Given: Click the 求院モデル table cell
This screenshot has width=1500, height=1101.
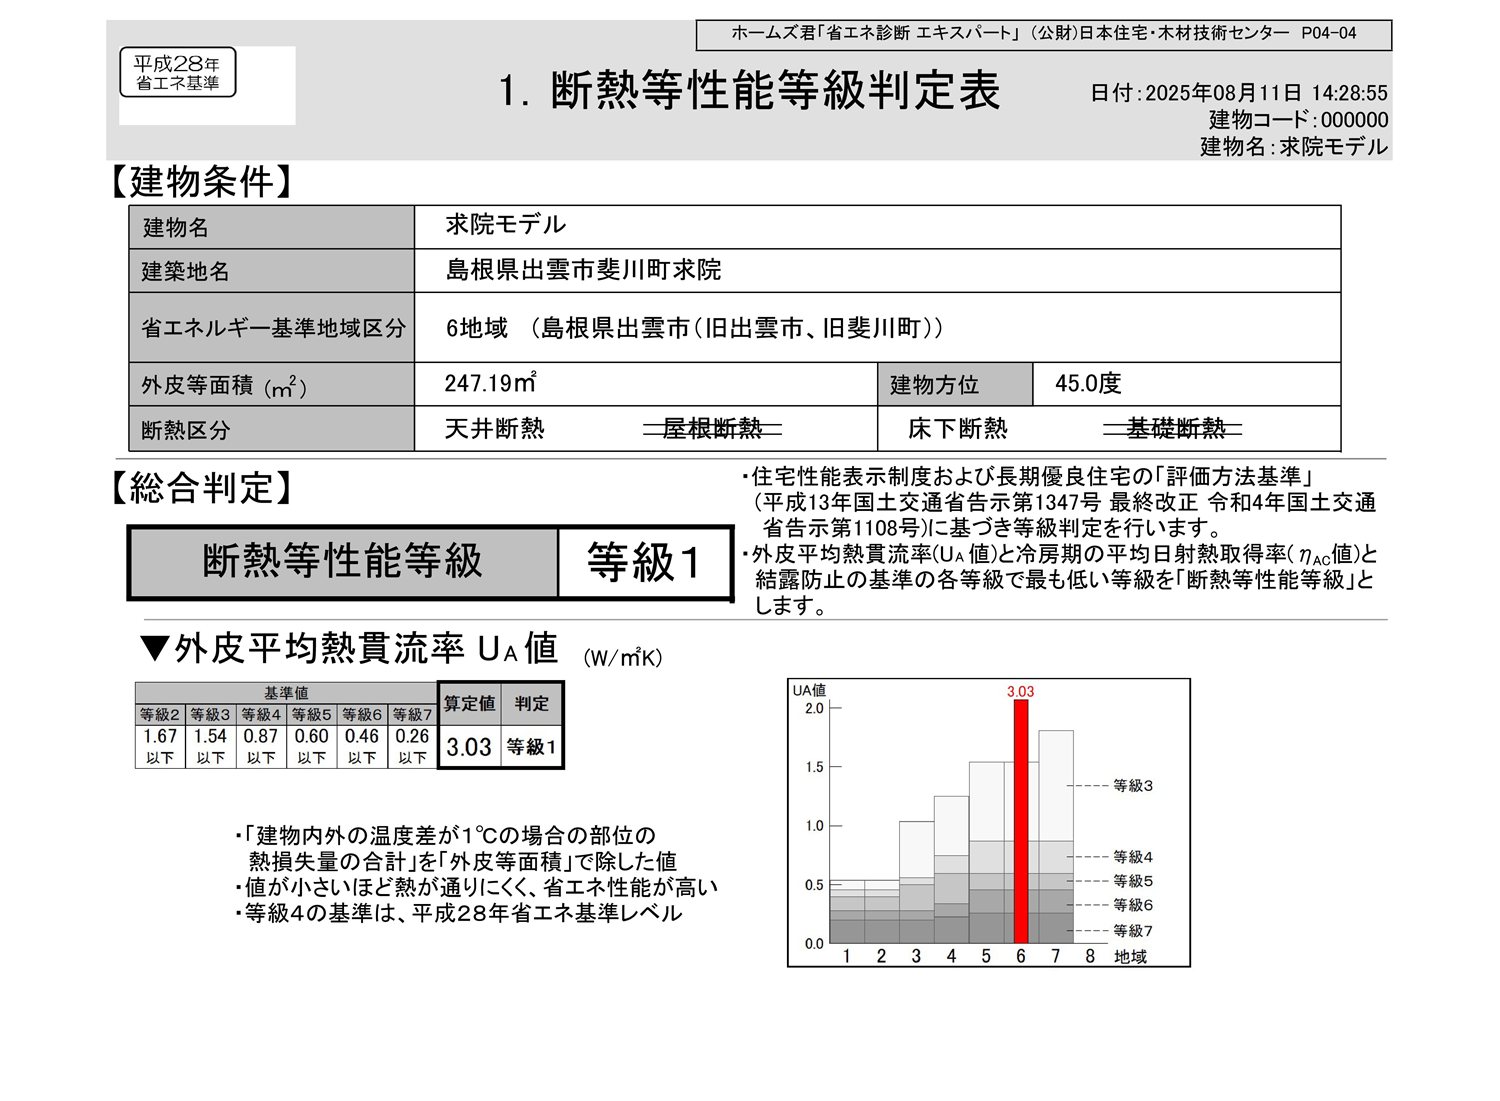Looking at the screenshot, I should (x=877, y=227).
